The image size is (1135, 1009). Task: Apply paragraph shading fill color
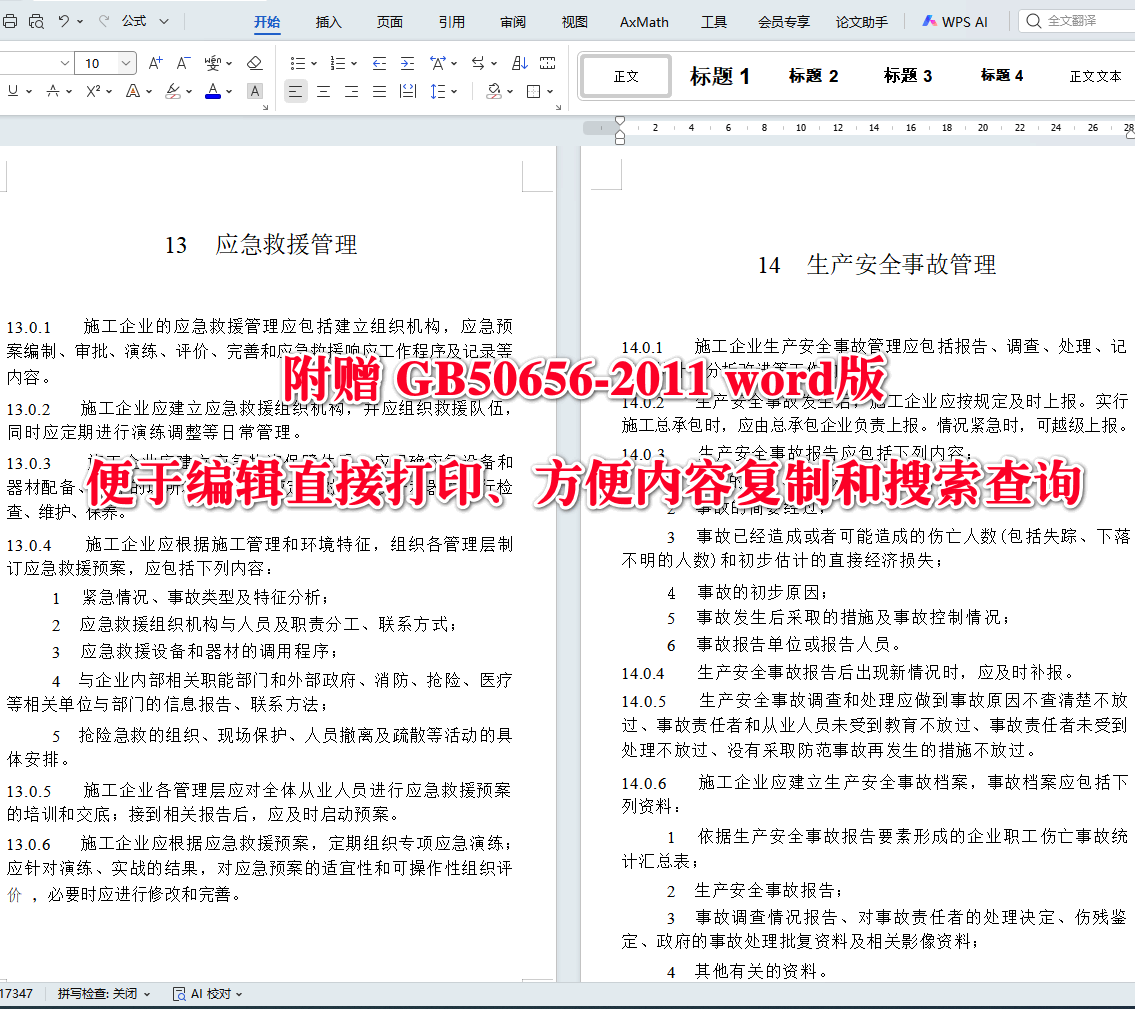point(494,91)
